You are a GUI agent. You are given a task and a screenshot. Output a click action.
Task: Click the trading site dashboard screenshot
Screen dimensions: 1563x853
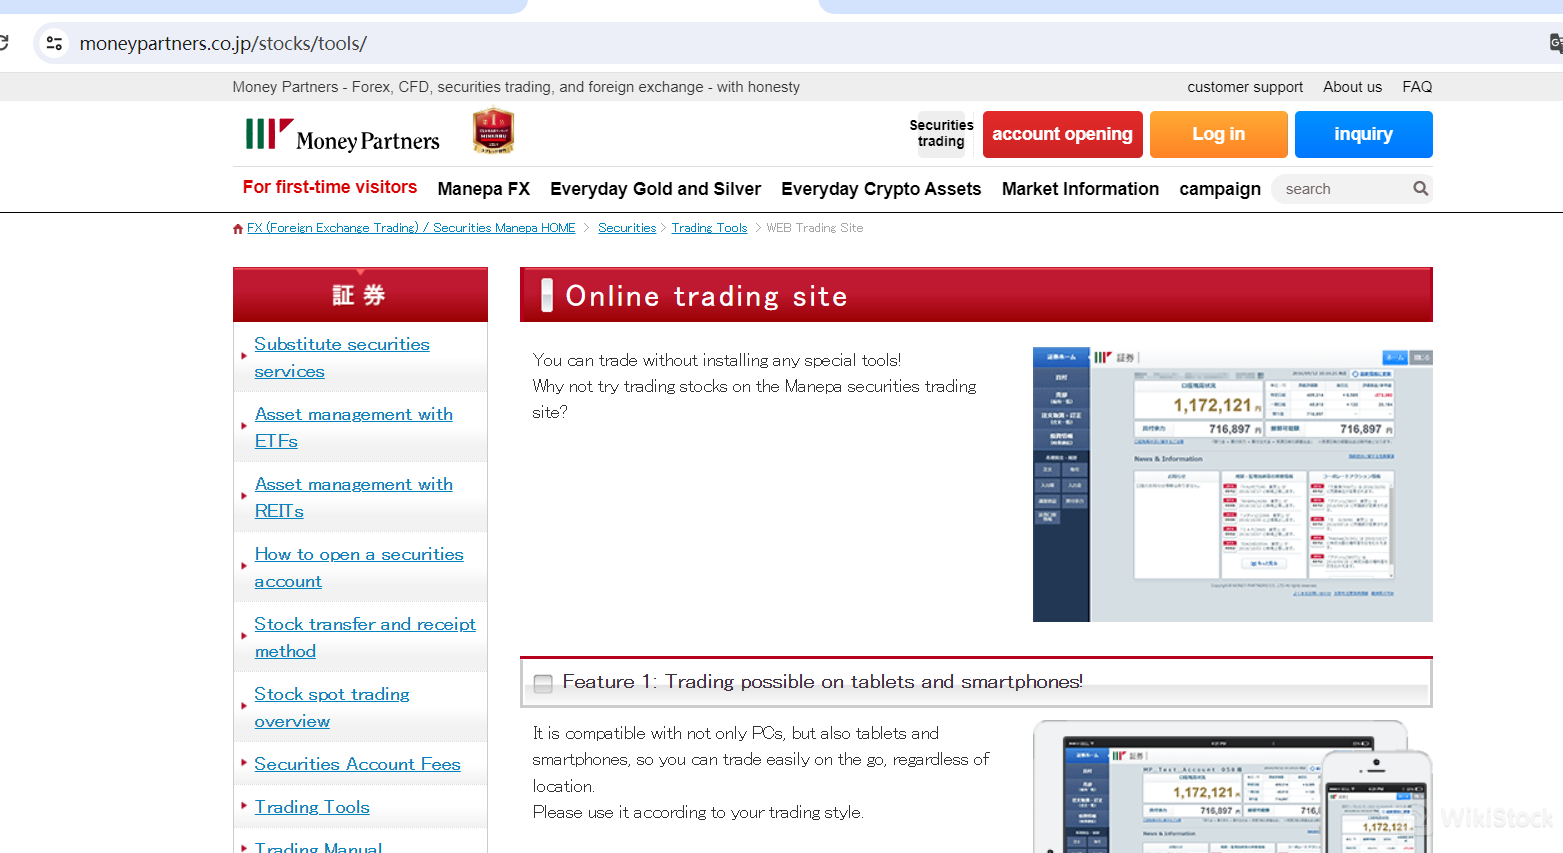pos(1232,484)
